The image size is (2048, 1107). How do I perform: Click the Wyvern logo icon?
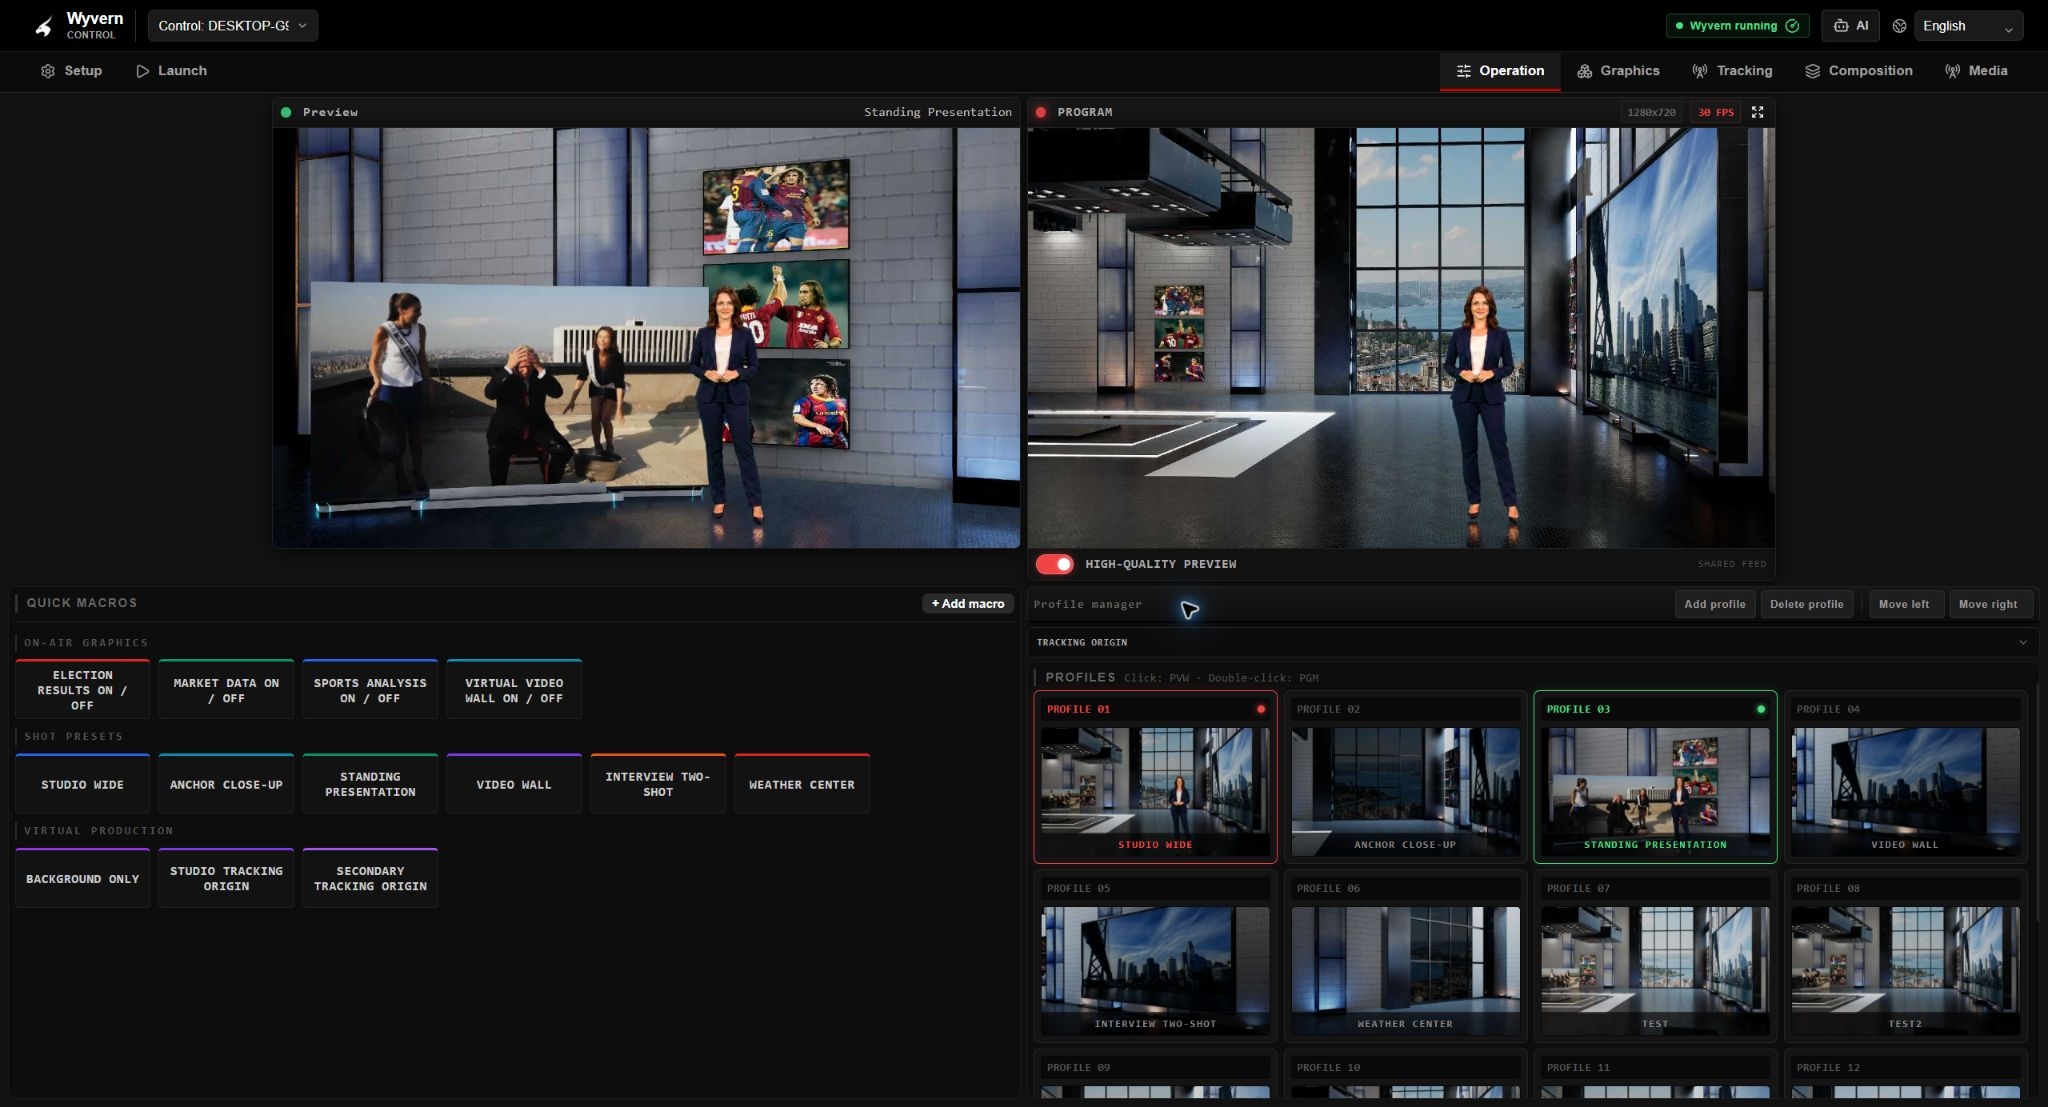pos(43,26)
